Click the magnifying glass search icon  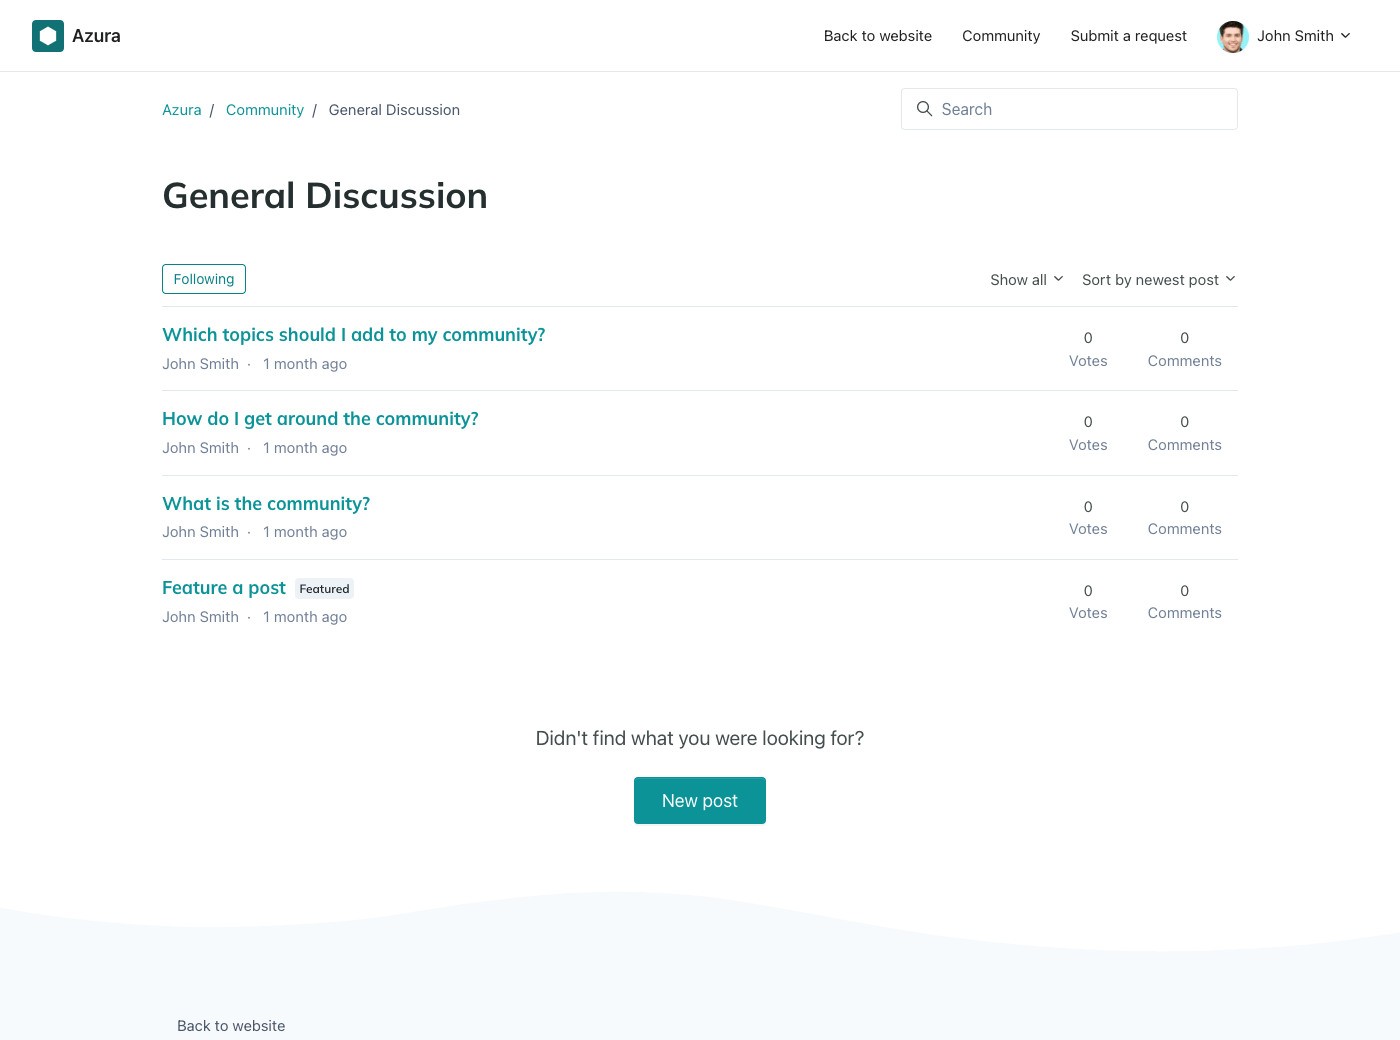click(x=924, y=109)
